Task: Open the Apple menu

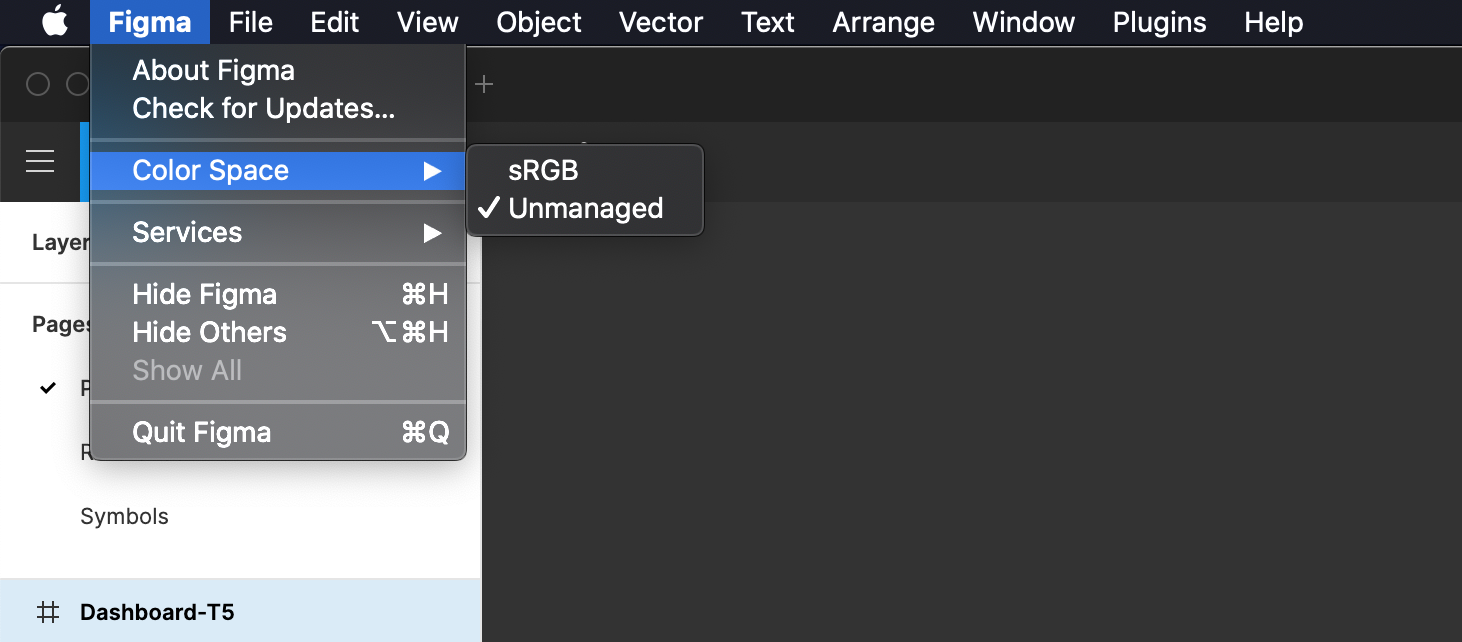Action: coord(55,22)
